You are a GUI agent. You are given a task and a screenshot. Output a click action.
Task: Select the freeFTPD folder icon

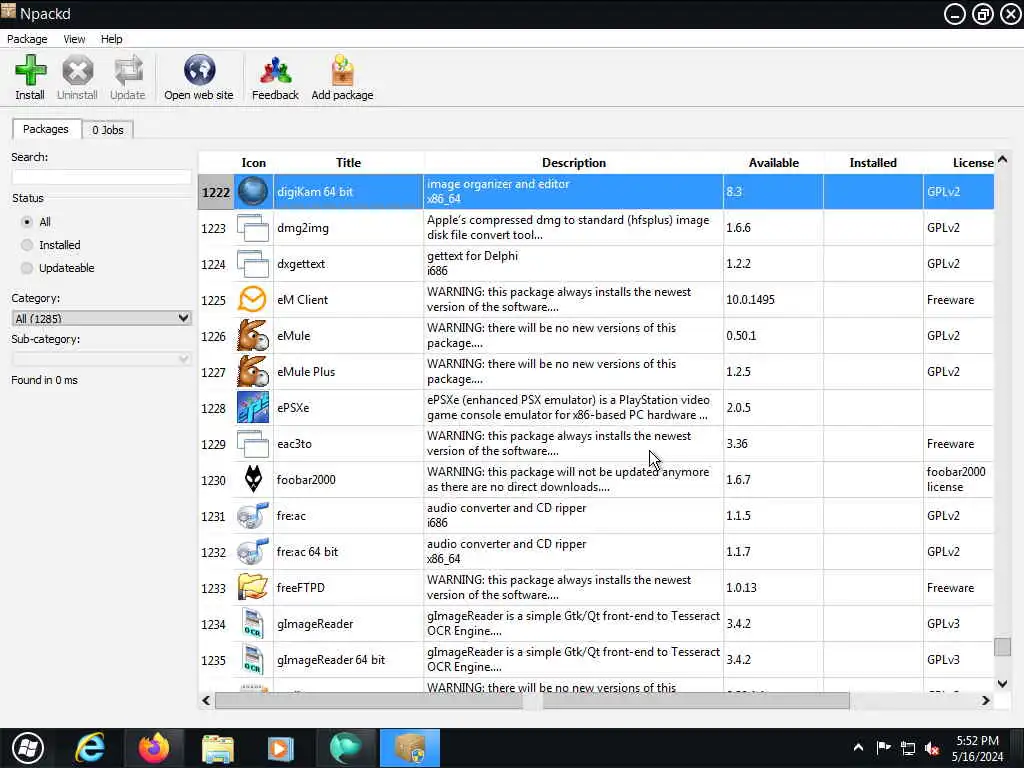click(x=253, y=588)
